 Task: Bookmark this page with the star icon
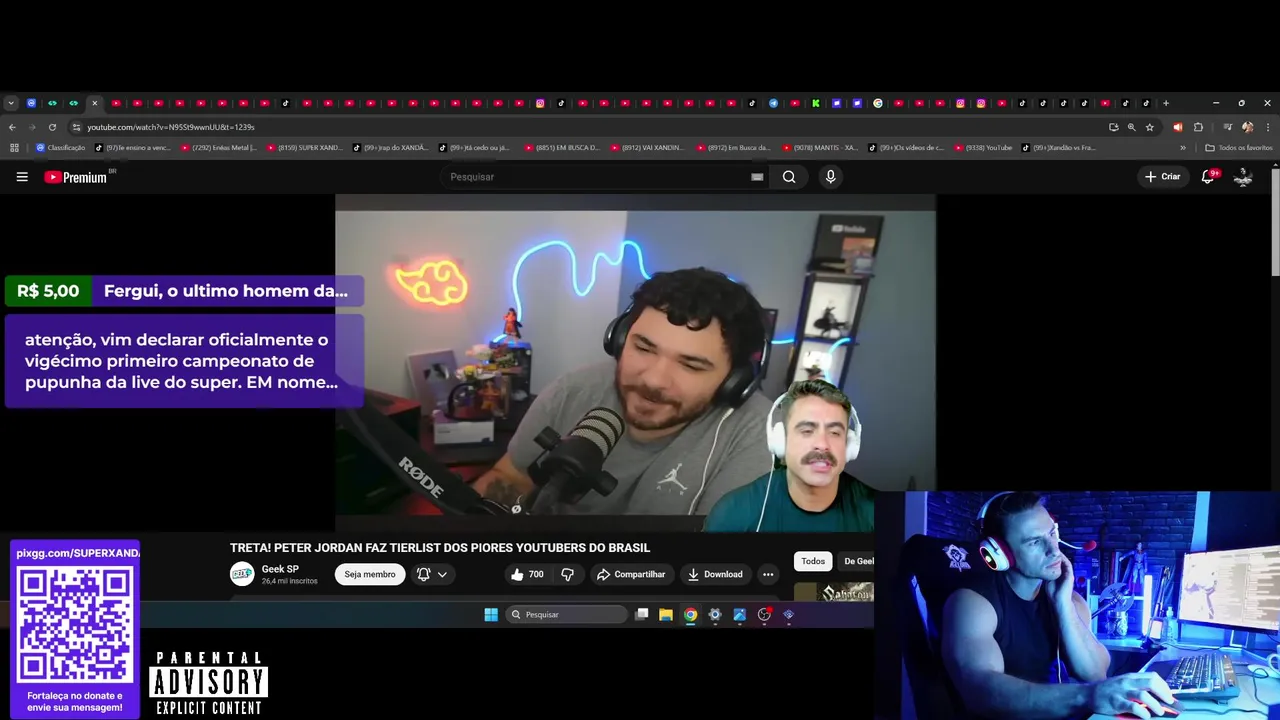(x=1150, y=127)
